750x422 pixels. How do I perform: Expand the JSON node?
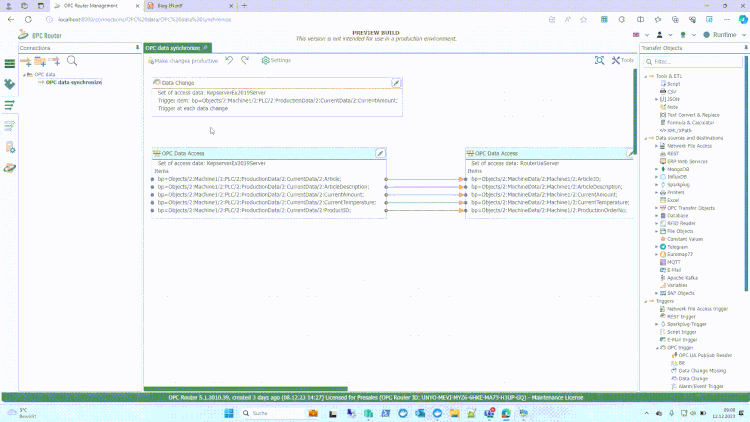pos(656,99)
